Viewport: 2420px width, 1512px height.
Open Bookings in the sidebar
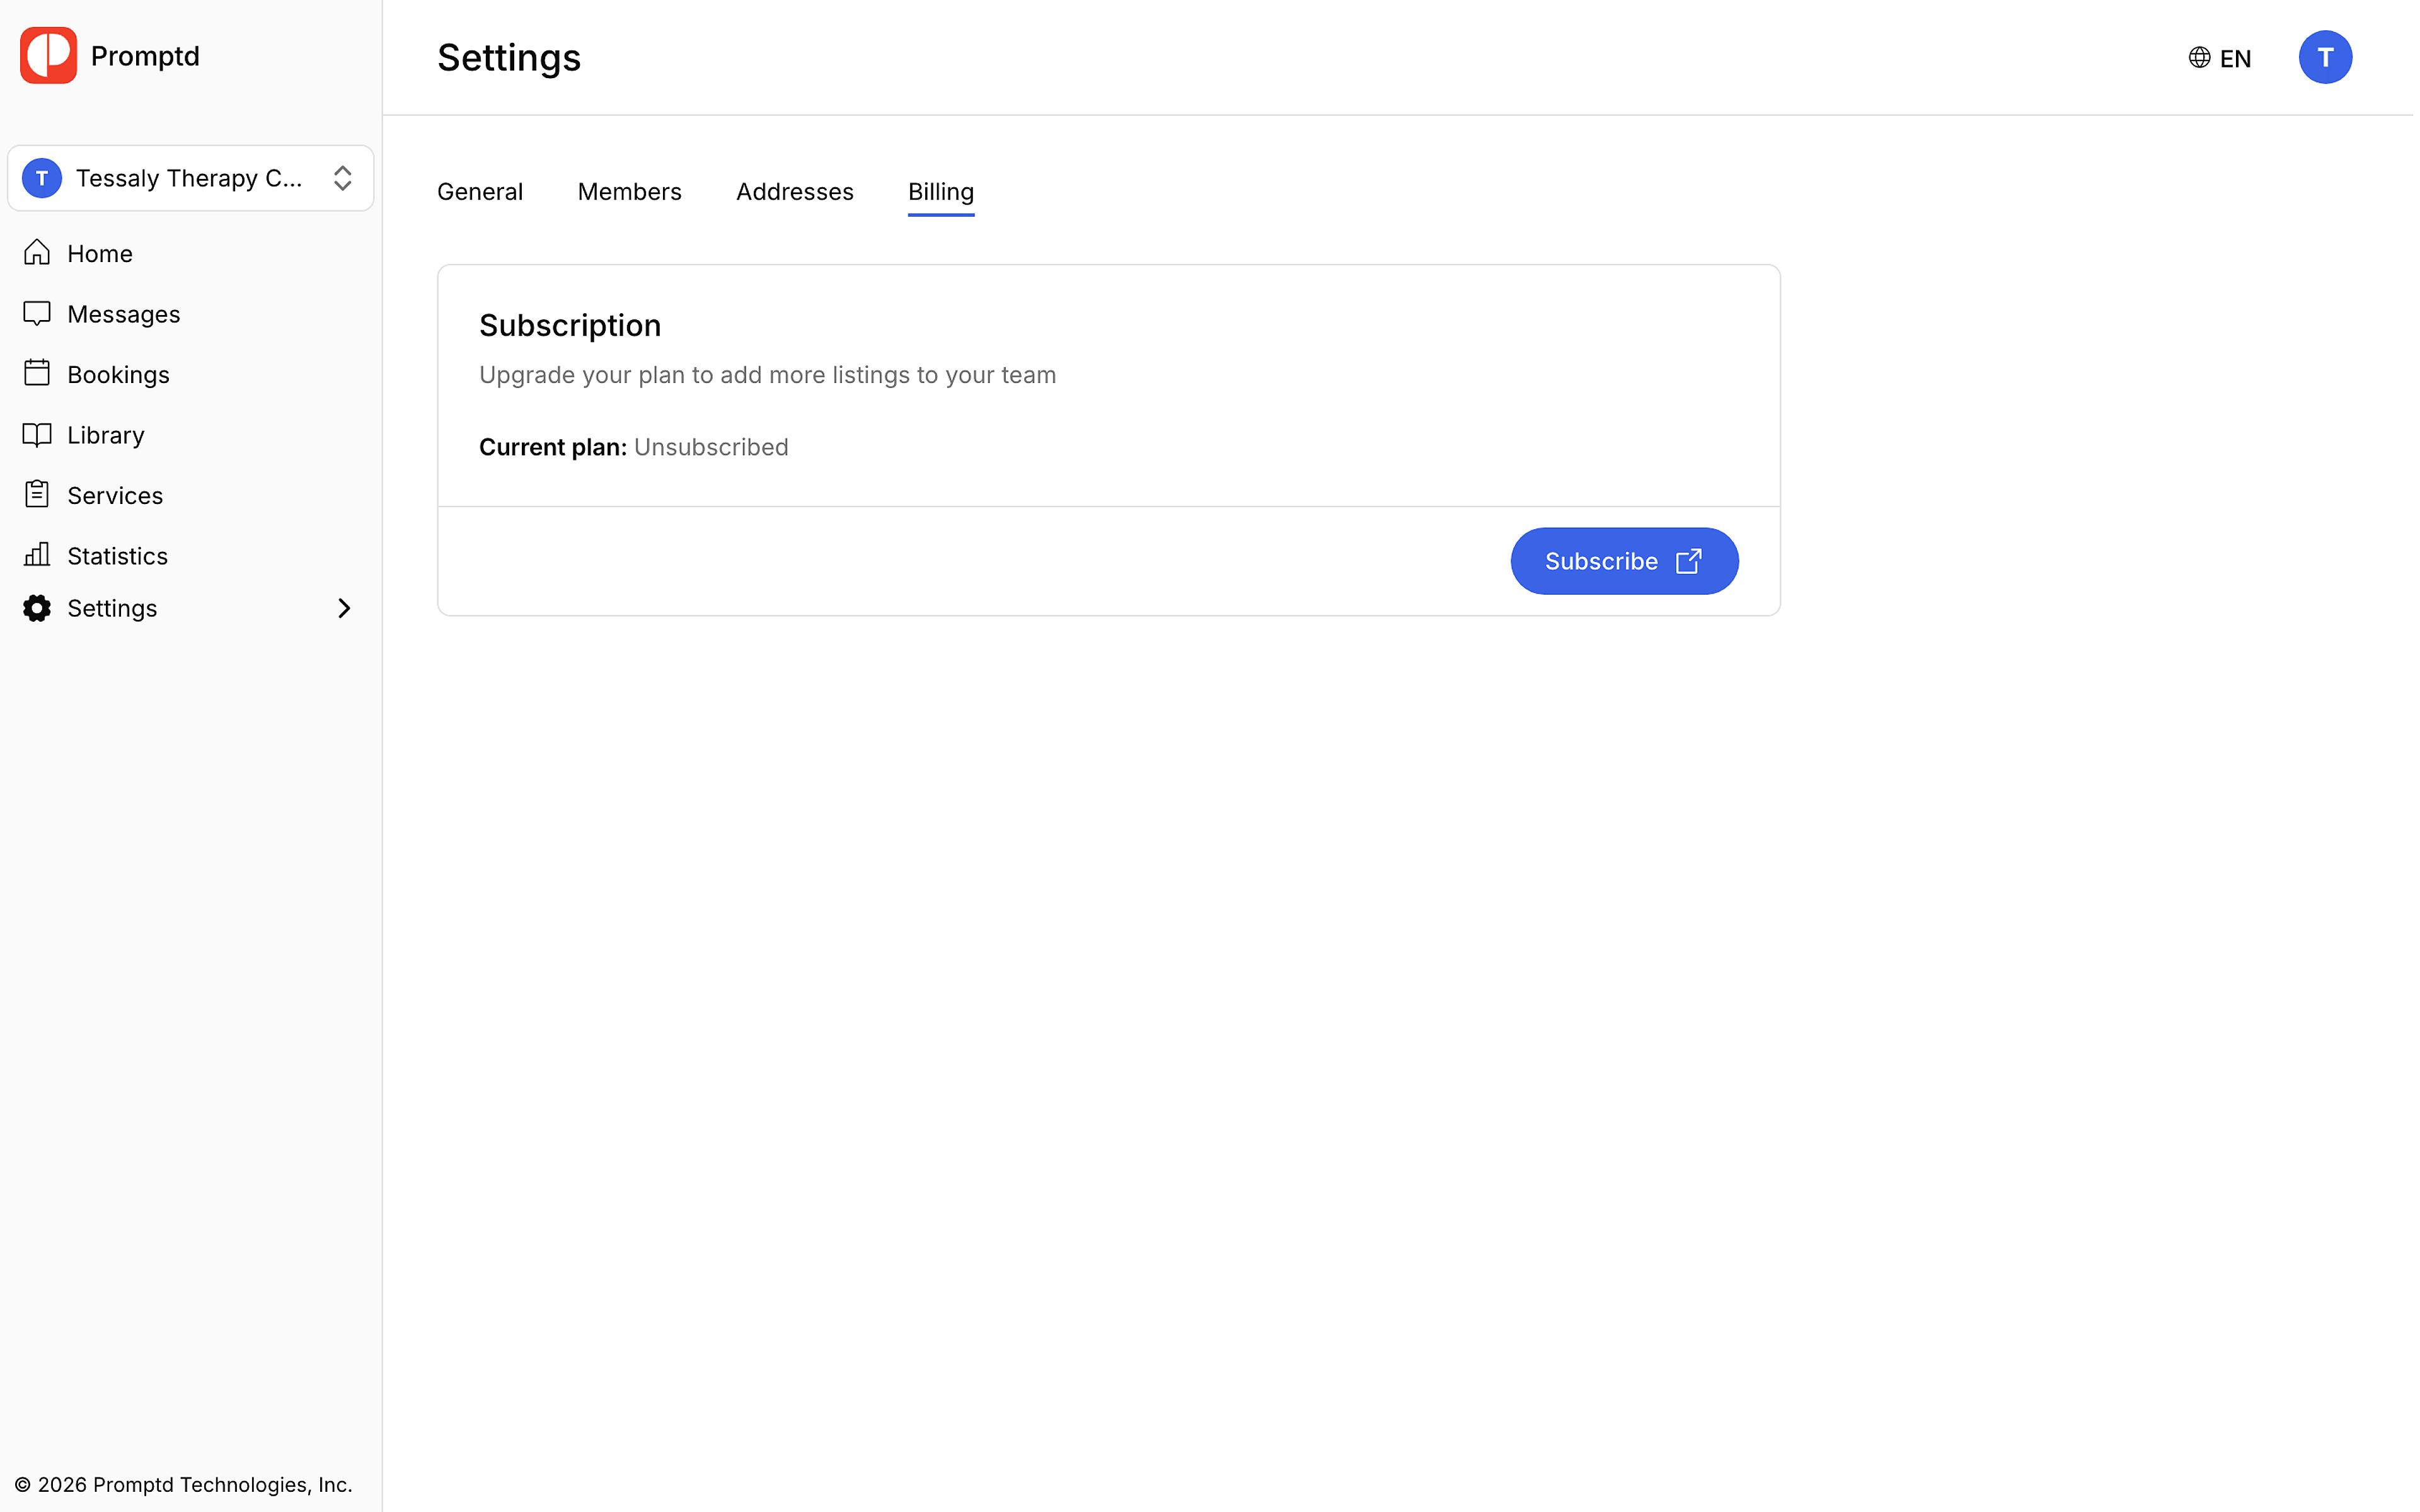(x=191, y=375)
